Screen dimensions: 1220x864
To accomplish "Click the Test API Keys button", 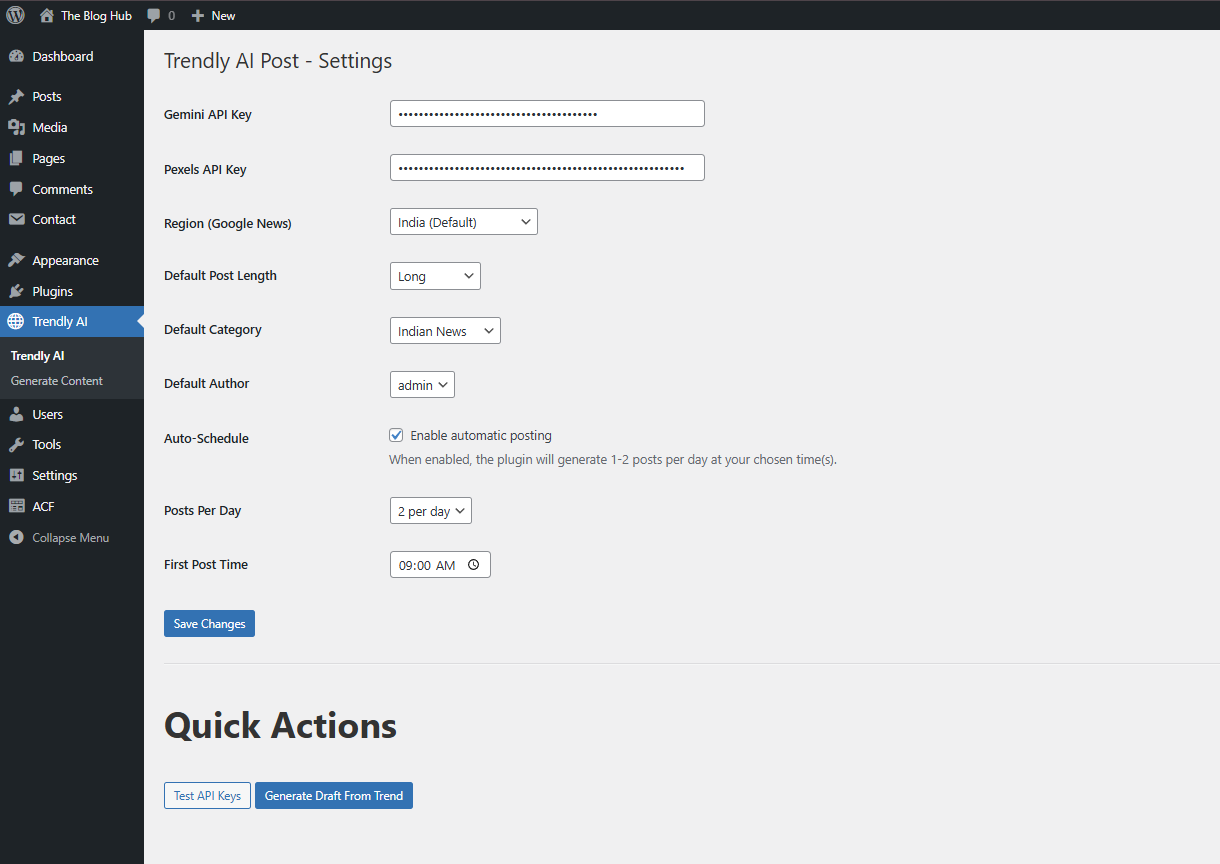I will [x=207, y=796].
